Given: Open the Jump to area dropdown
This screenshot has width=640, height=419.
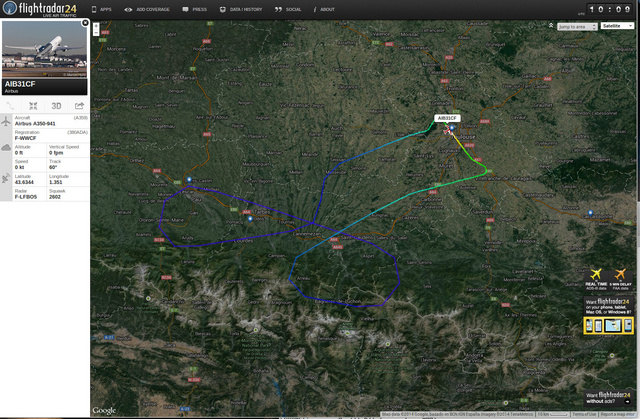Looking at the screenshot, I should coord(577,27).
